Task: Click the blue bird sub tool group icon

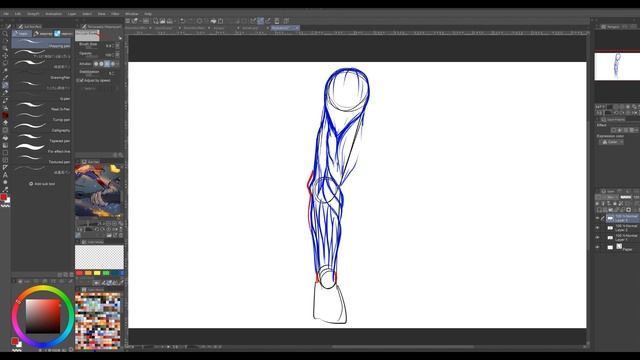Action: tap(57, 33)
